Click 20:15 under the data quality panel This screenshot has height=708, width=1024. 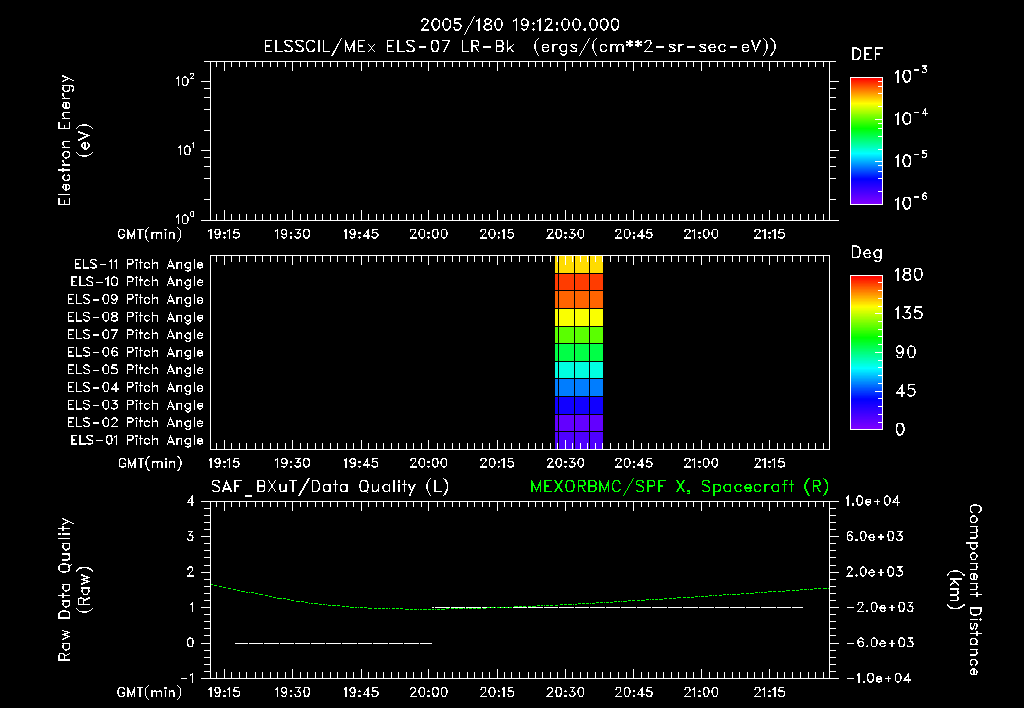click(x=496, y=692)
